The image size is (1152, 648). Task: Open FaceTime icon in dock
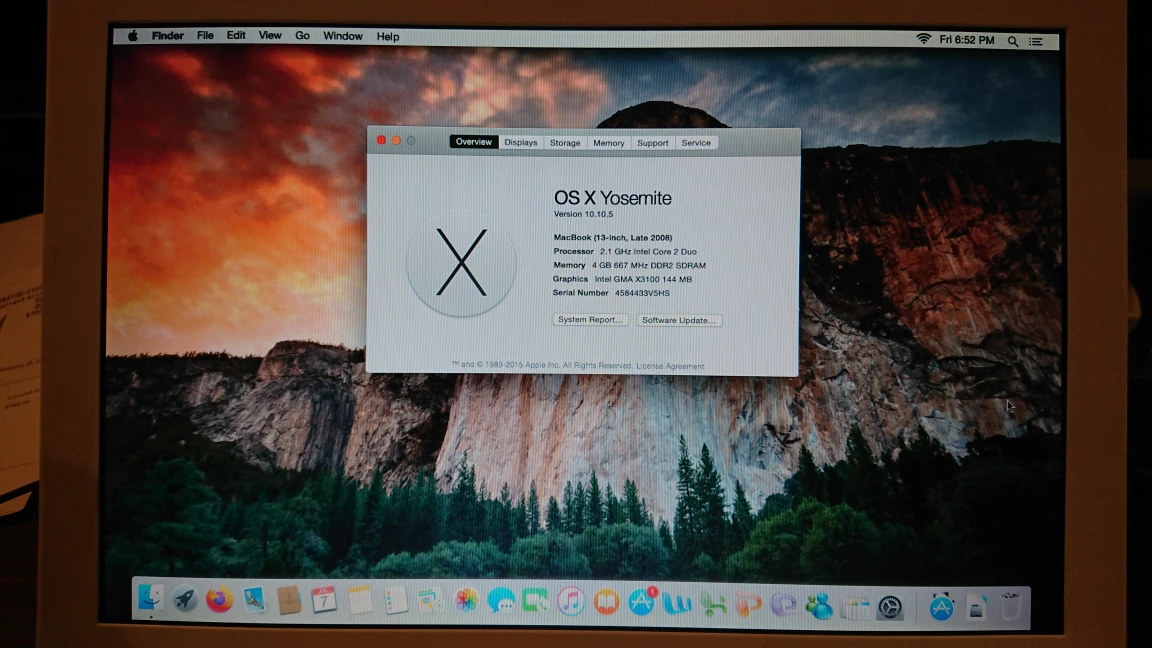coord(536,602)
